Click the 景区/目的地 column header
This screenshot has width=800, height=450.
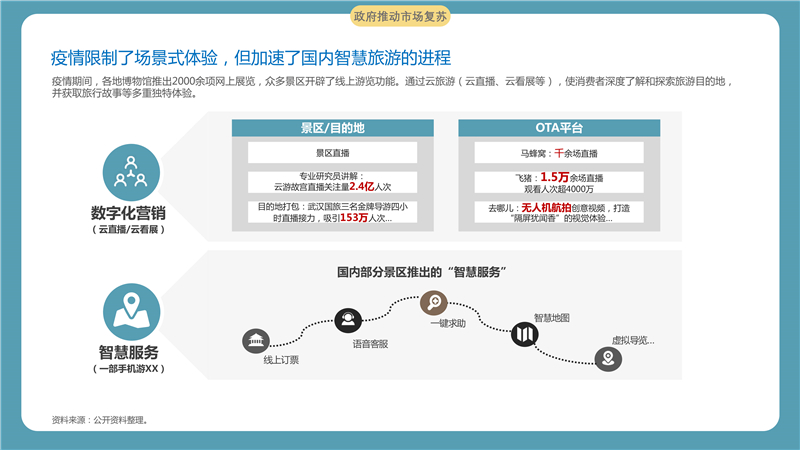tap(333, 128)
